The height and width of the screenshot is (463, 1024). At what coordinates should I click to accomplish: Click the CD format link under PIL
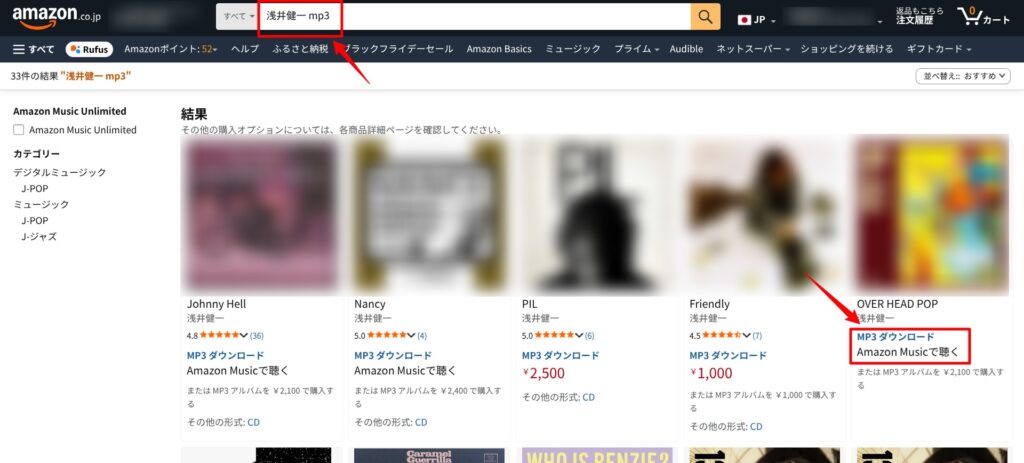(x=588, y=397)
